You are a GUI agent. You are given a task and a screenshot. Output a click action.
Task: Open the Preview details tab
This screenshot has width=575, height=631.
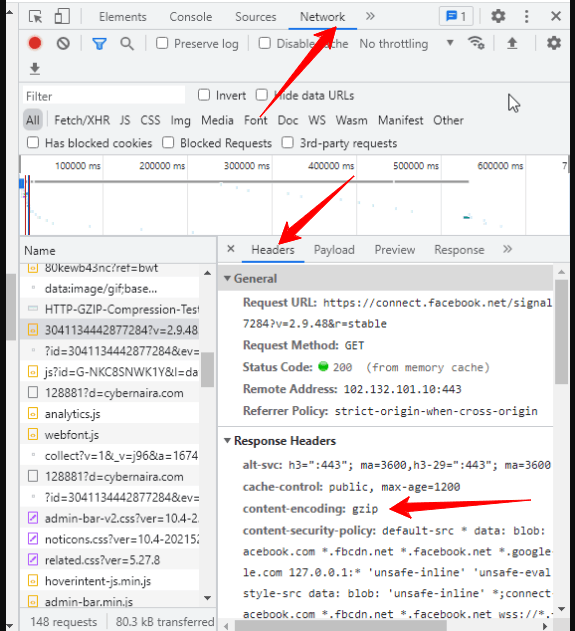(395, 250)
